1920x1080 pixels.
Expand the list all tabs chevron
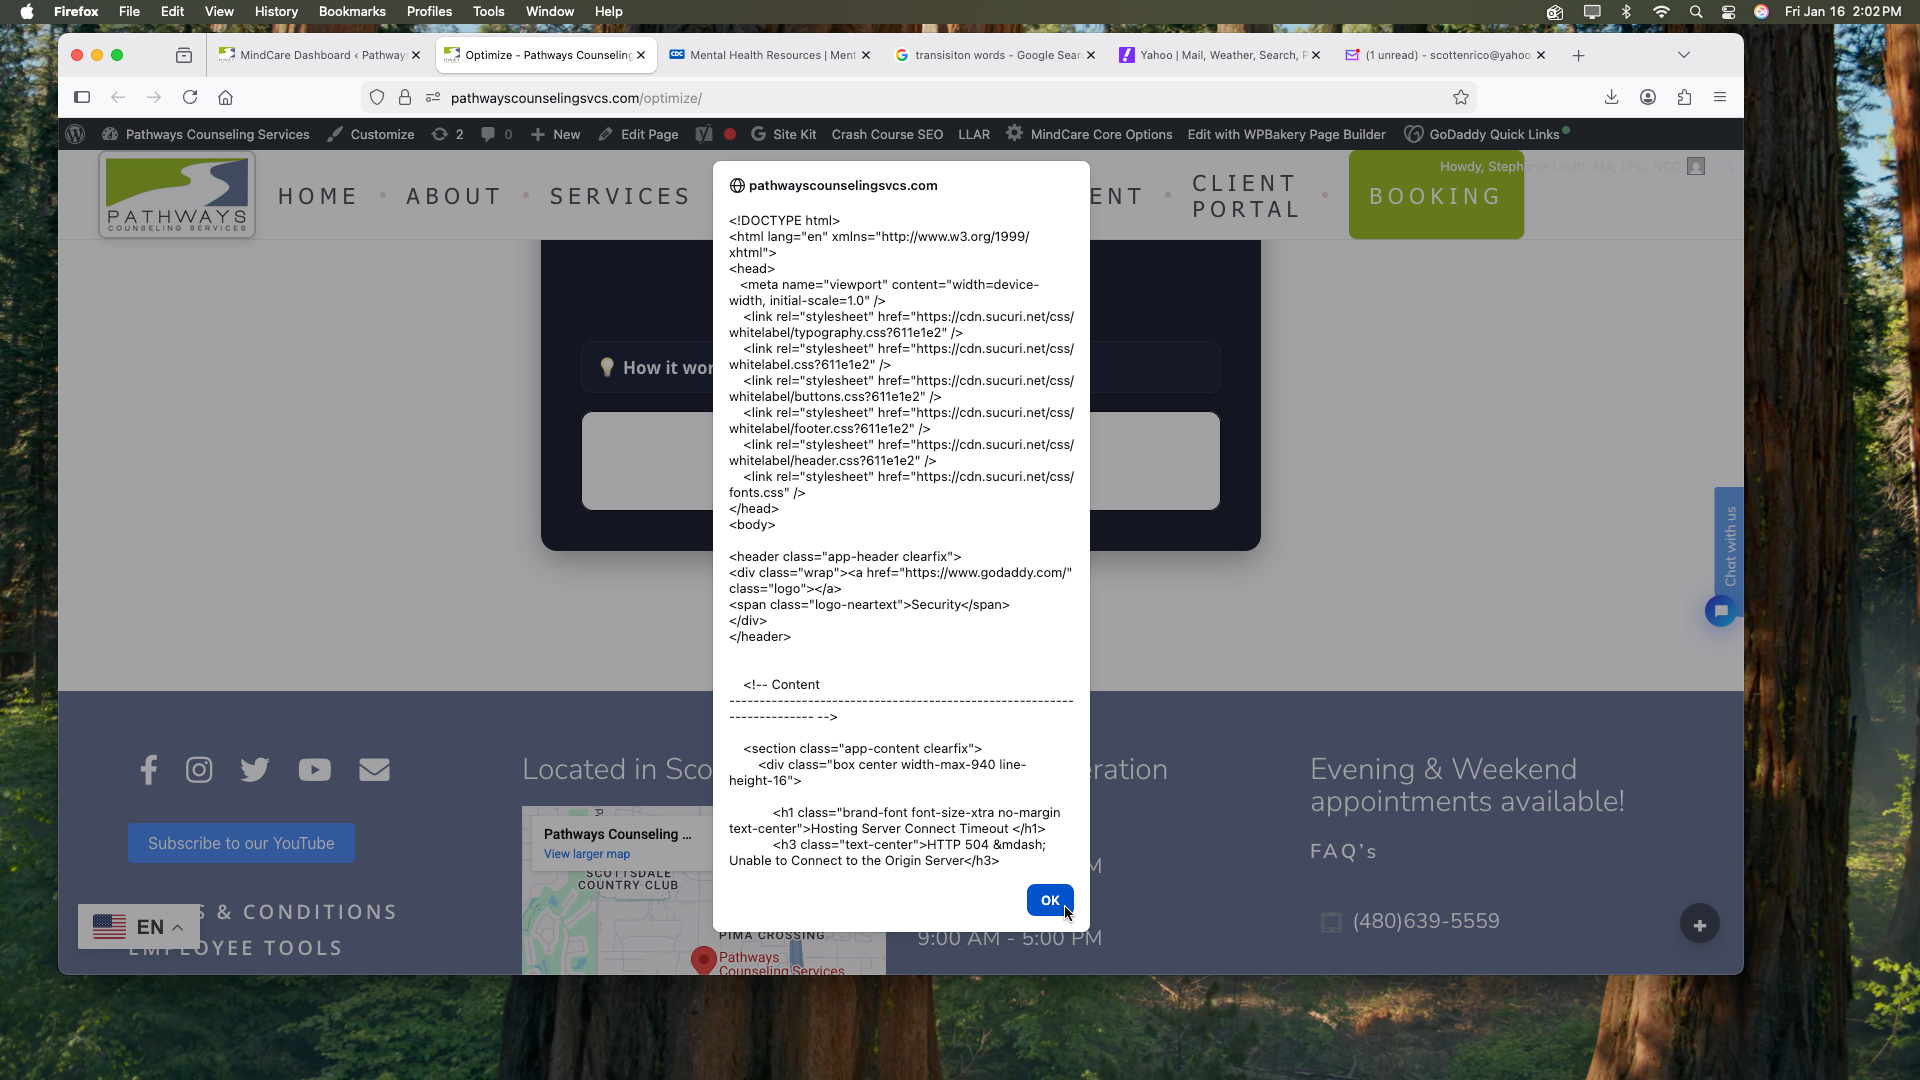tap(1684, 55)
